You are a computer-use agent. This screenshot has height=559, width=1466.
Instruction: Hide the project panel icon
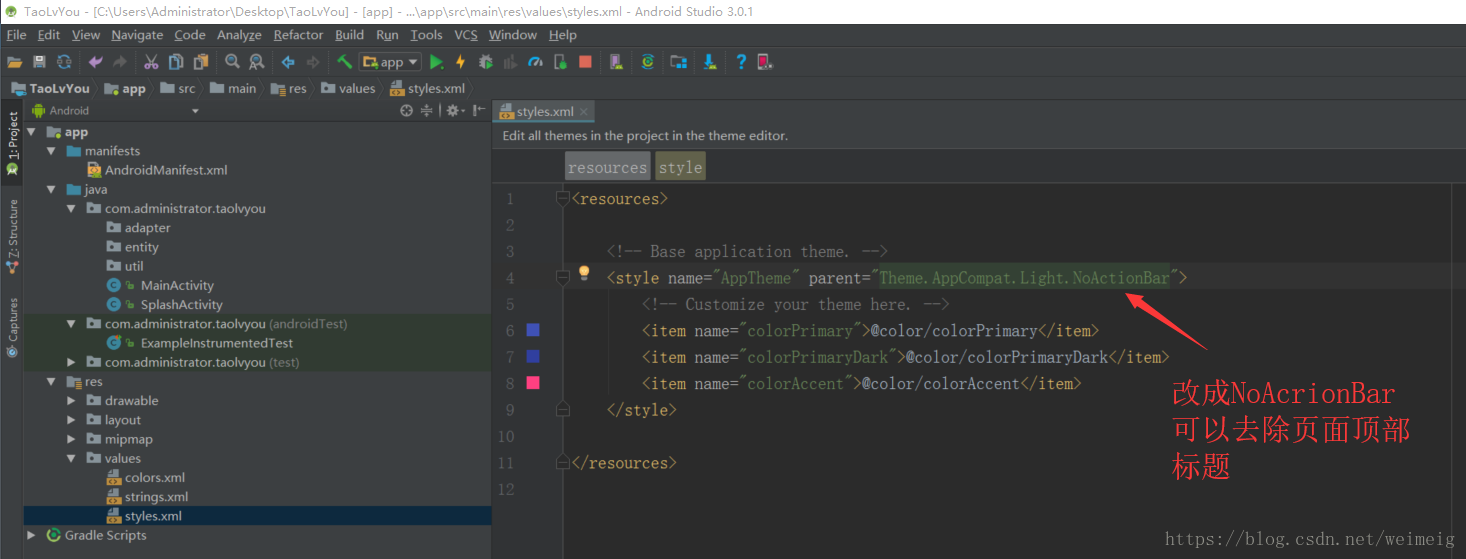480,111
